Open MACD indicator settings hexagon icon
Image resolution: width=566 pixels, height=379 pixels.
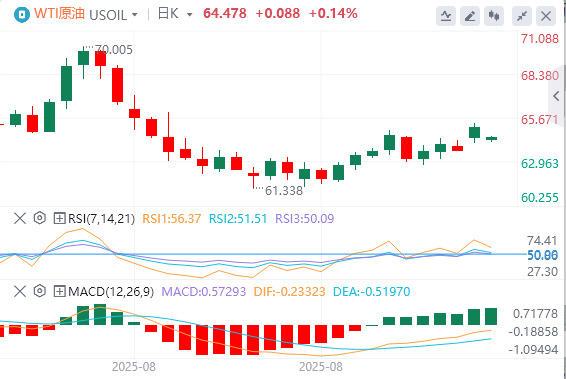point(40,291)
